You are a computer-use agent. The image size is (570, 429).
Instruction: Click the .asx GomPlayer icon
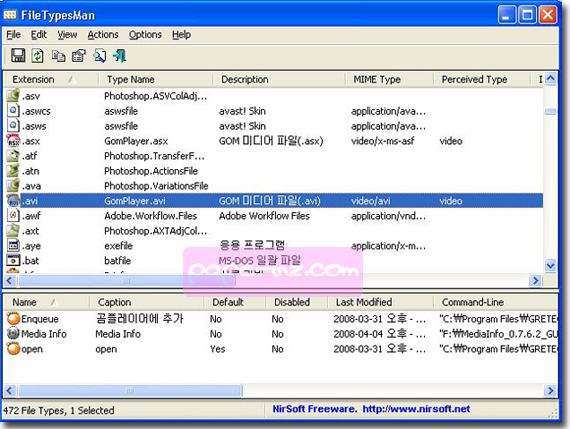point(13,141)
